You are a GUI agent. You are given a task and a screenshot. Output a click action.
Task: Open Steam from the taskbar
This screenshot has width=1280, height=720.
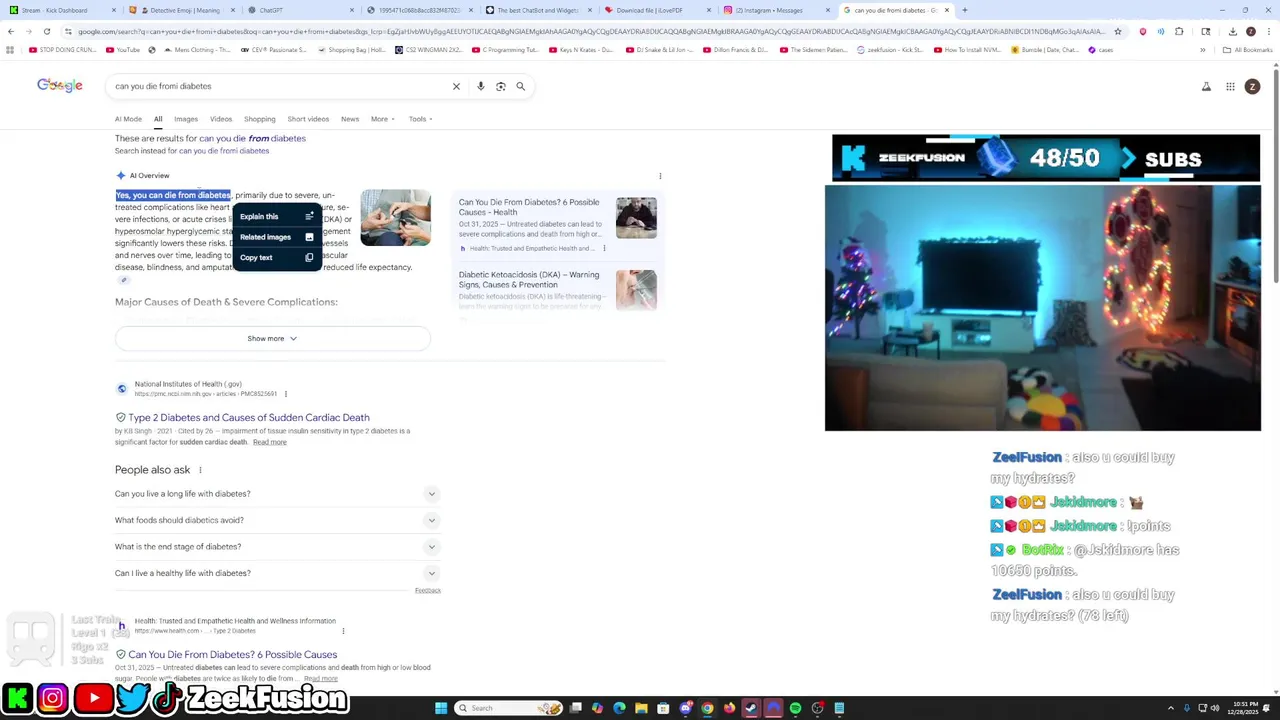(751, 708)
